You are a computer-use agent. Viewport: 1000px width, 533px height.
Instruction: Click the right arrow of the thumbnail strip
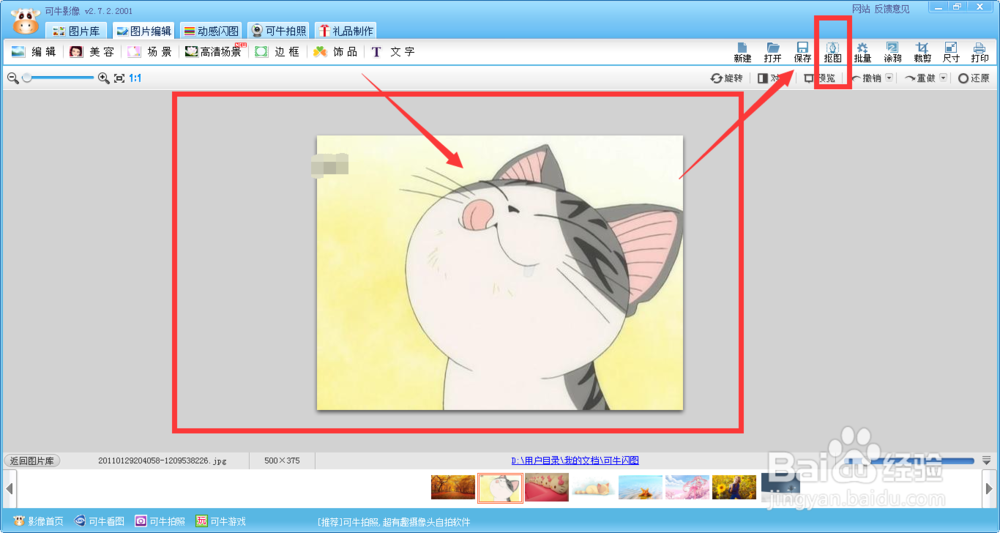(989, 488)
